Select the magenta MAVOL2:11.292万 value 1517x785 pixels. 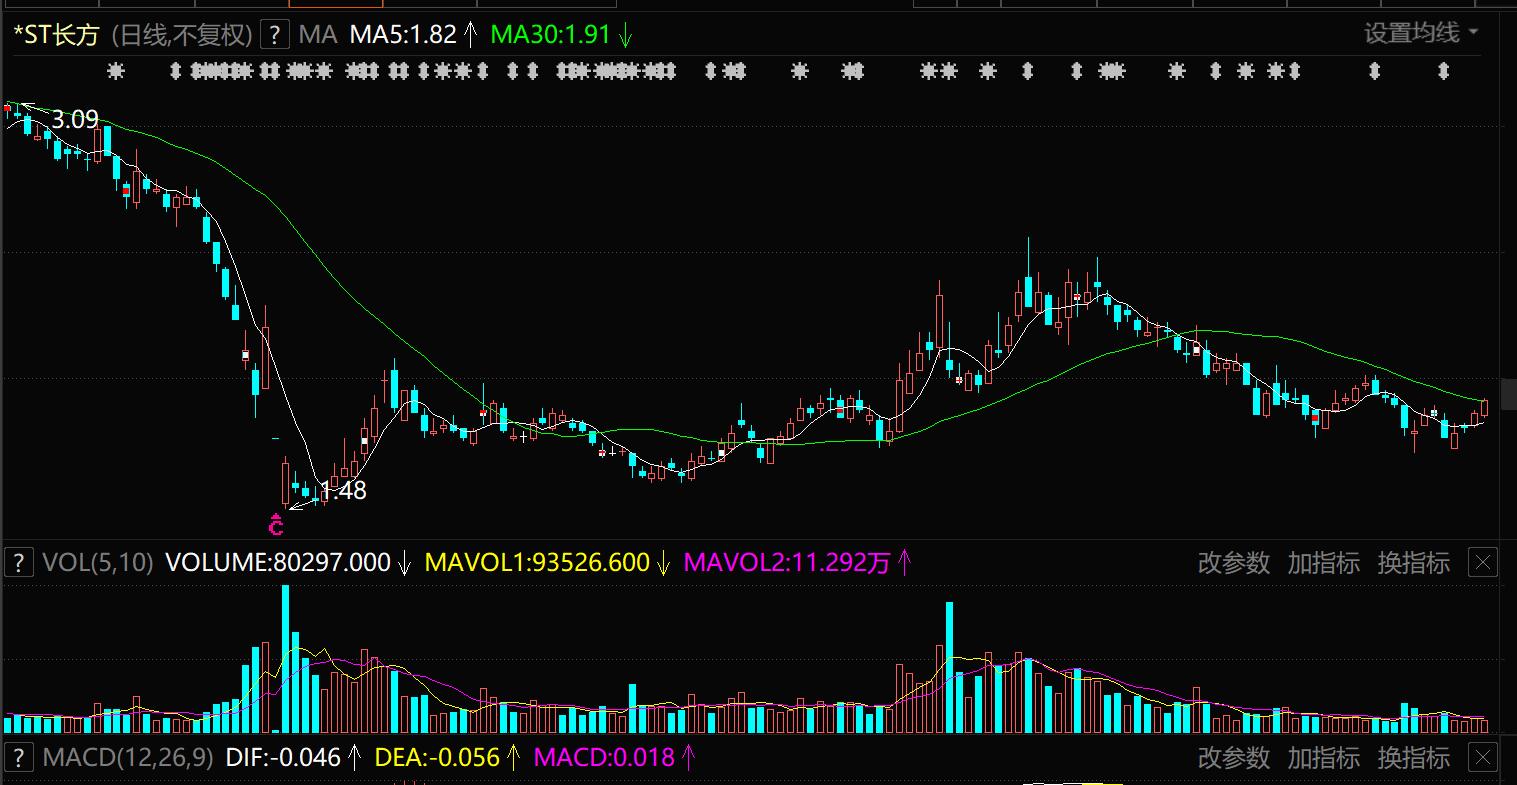(786, 563)
